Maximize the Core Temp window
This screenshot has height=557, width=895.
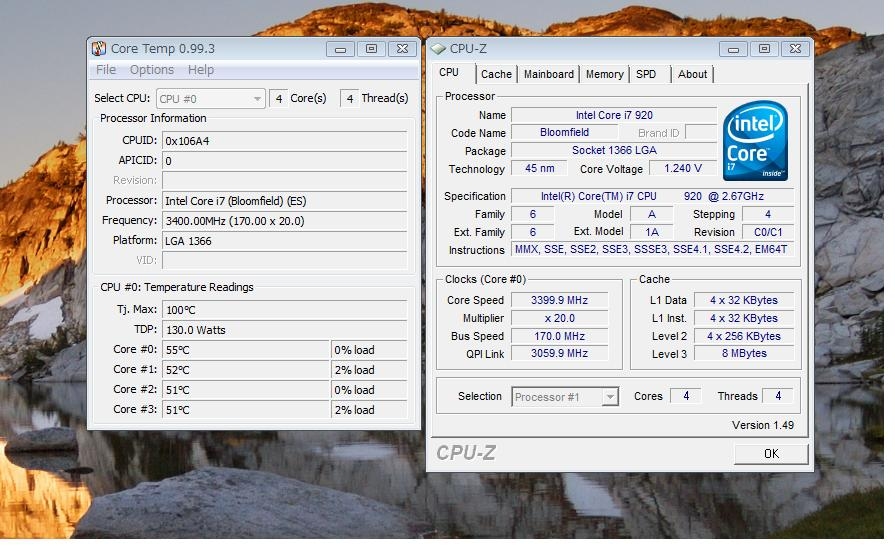tap(372, 49)
